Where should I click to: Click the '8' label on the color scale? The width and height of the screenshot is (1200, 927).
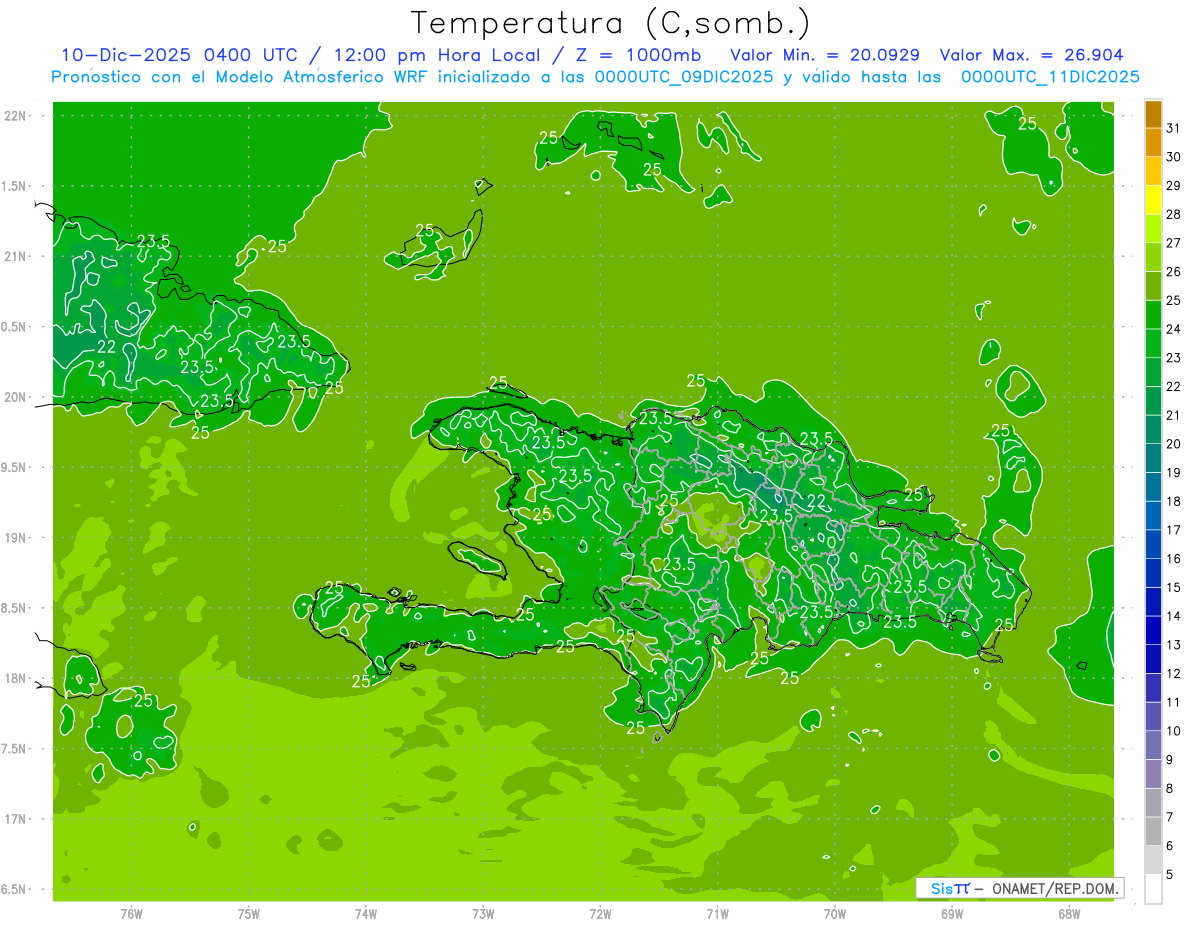point(1169,788)
